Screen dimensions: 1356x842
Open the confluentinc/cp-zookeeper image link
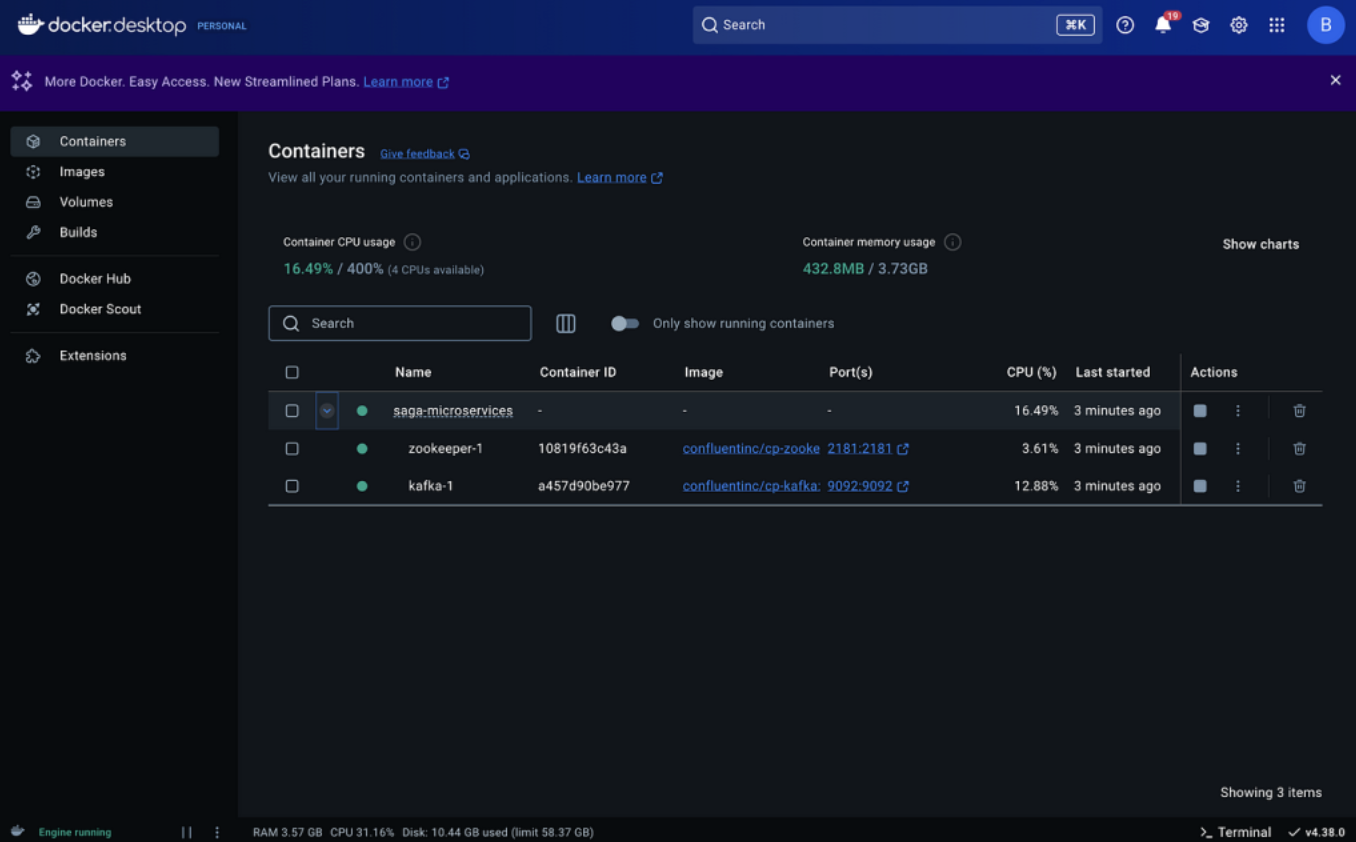[751, 449]
